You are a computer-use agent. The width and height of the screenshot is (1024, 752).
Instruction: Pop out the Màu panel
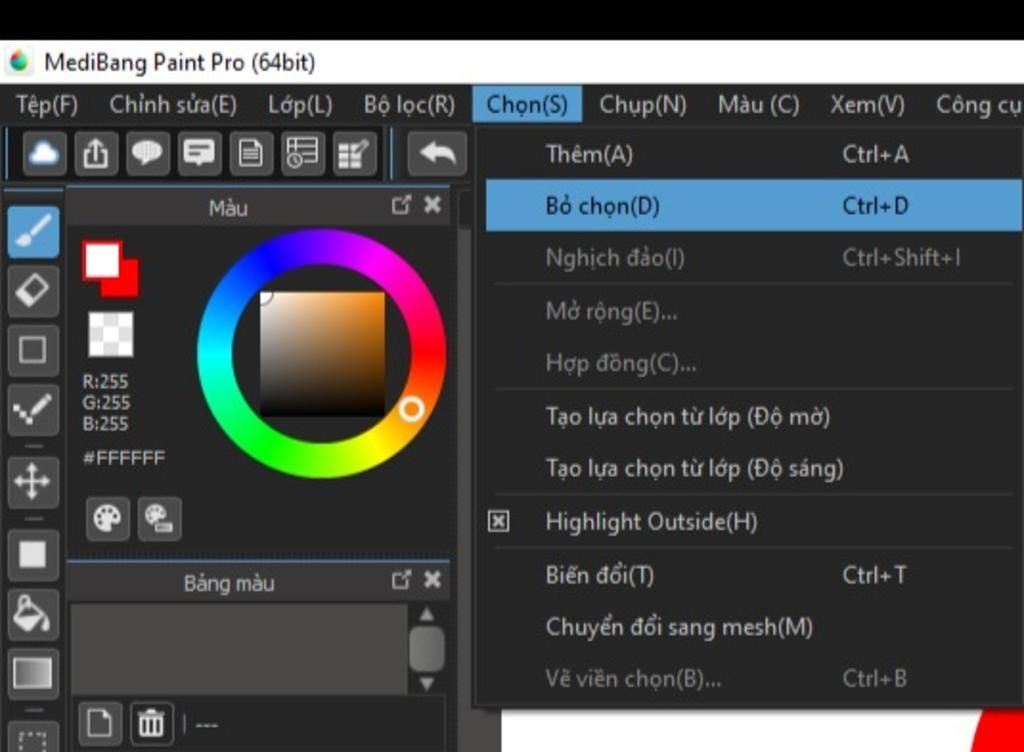point(402,206)
